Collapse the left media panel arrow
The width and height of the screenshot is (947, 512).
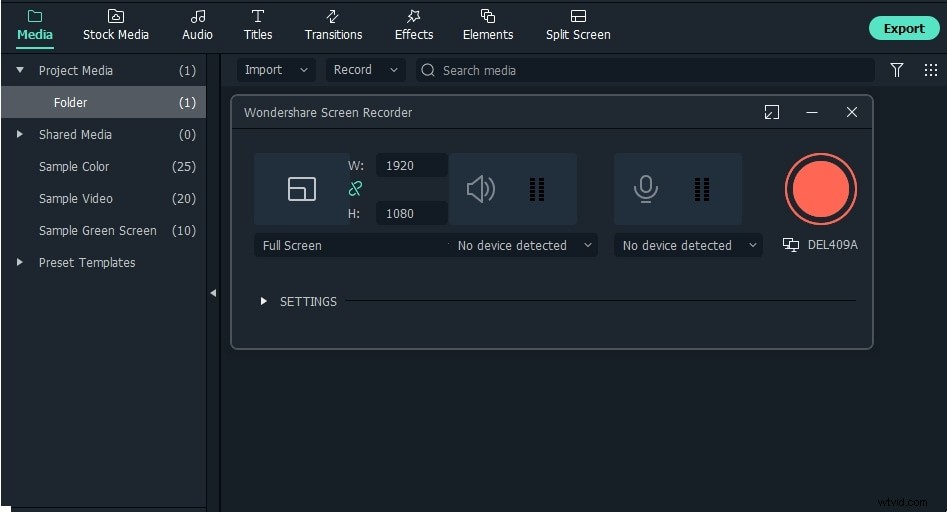coord(213,293)
